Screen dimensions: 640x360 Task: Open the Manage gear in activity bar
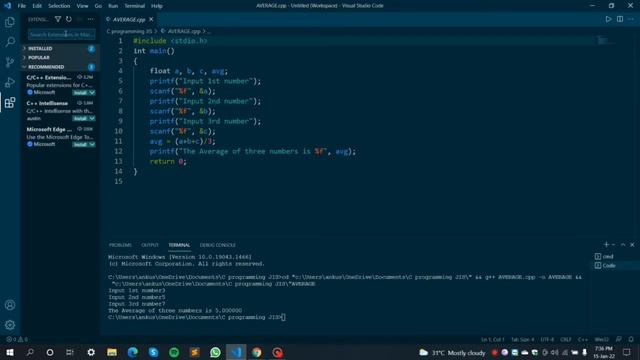point(10,325)
